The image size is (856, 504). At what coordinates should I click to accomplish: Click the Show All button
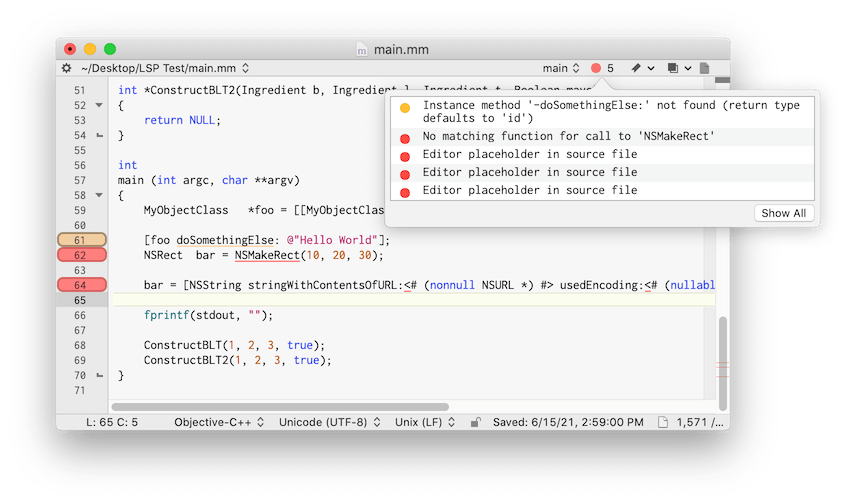pyautogui.click(x=783, y=213)
